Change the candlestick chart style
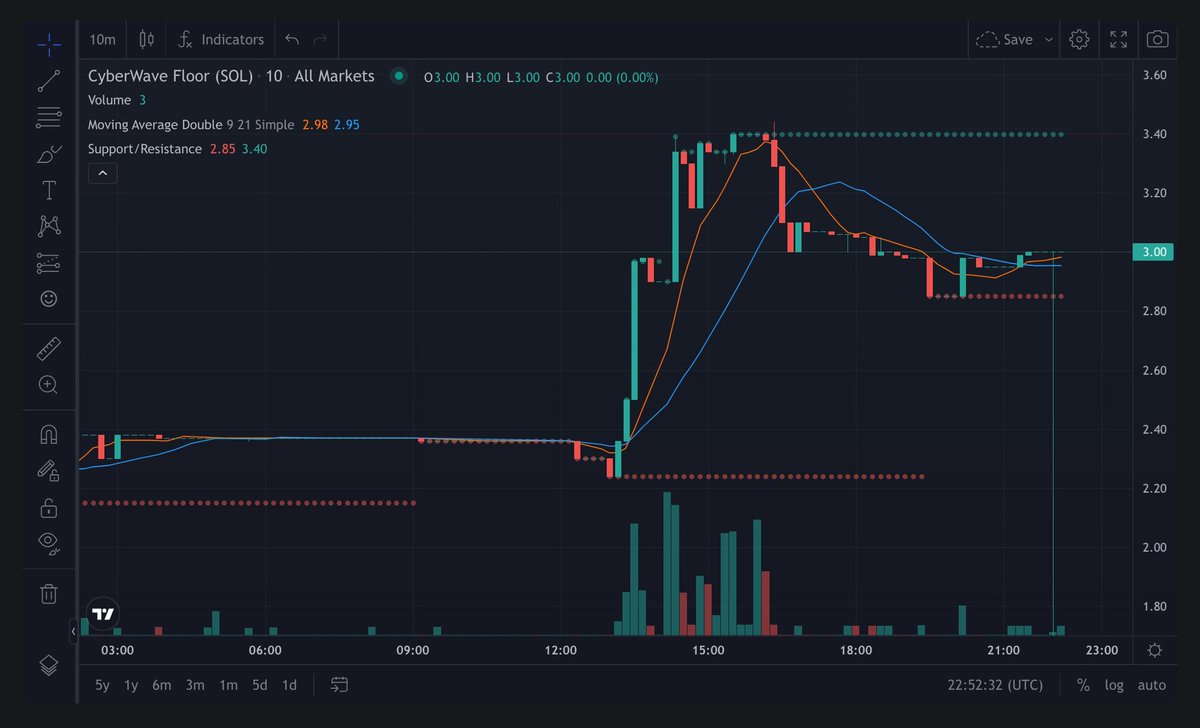 tap(147, 39)
